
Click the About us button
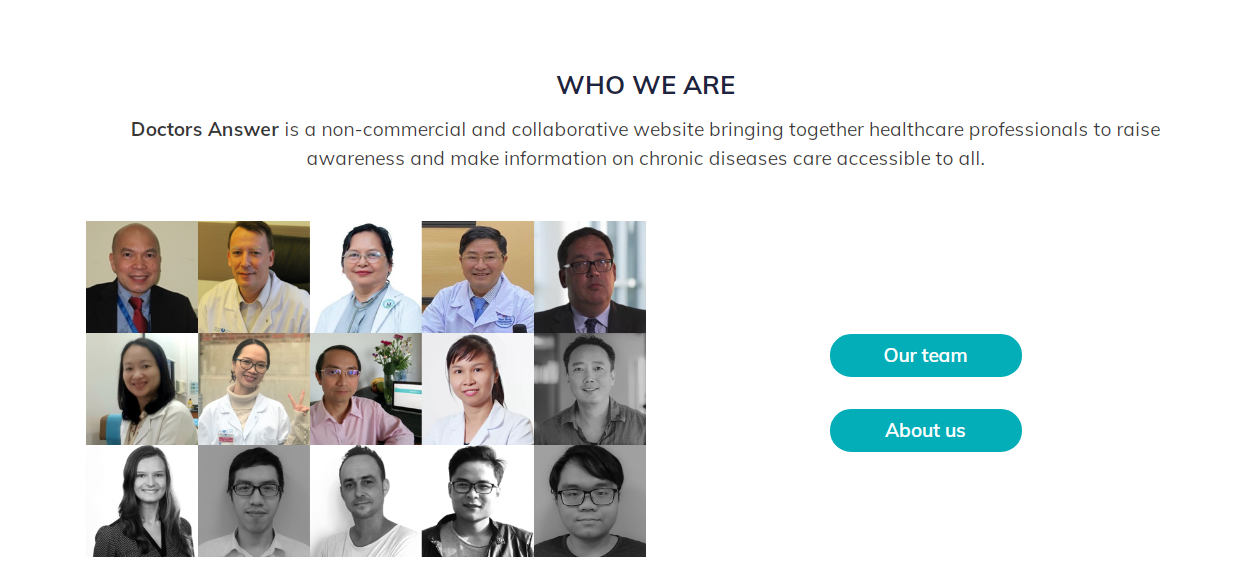925,430
